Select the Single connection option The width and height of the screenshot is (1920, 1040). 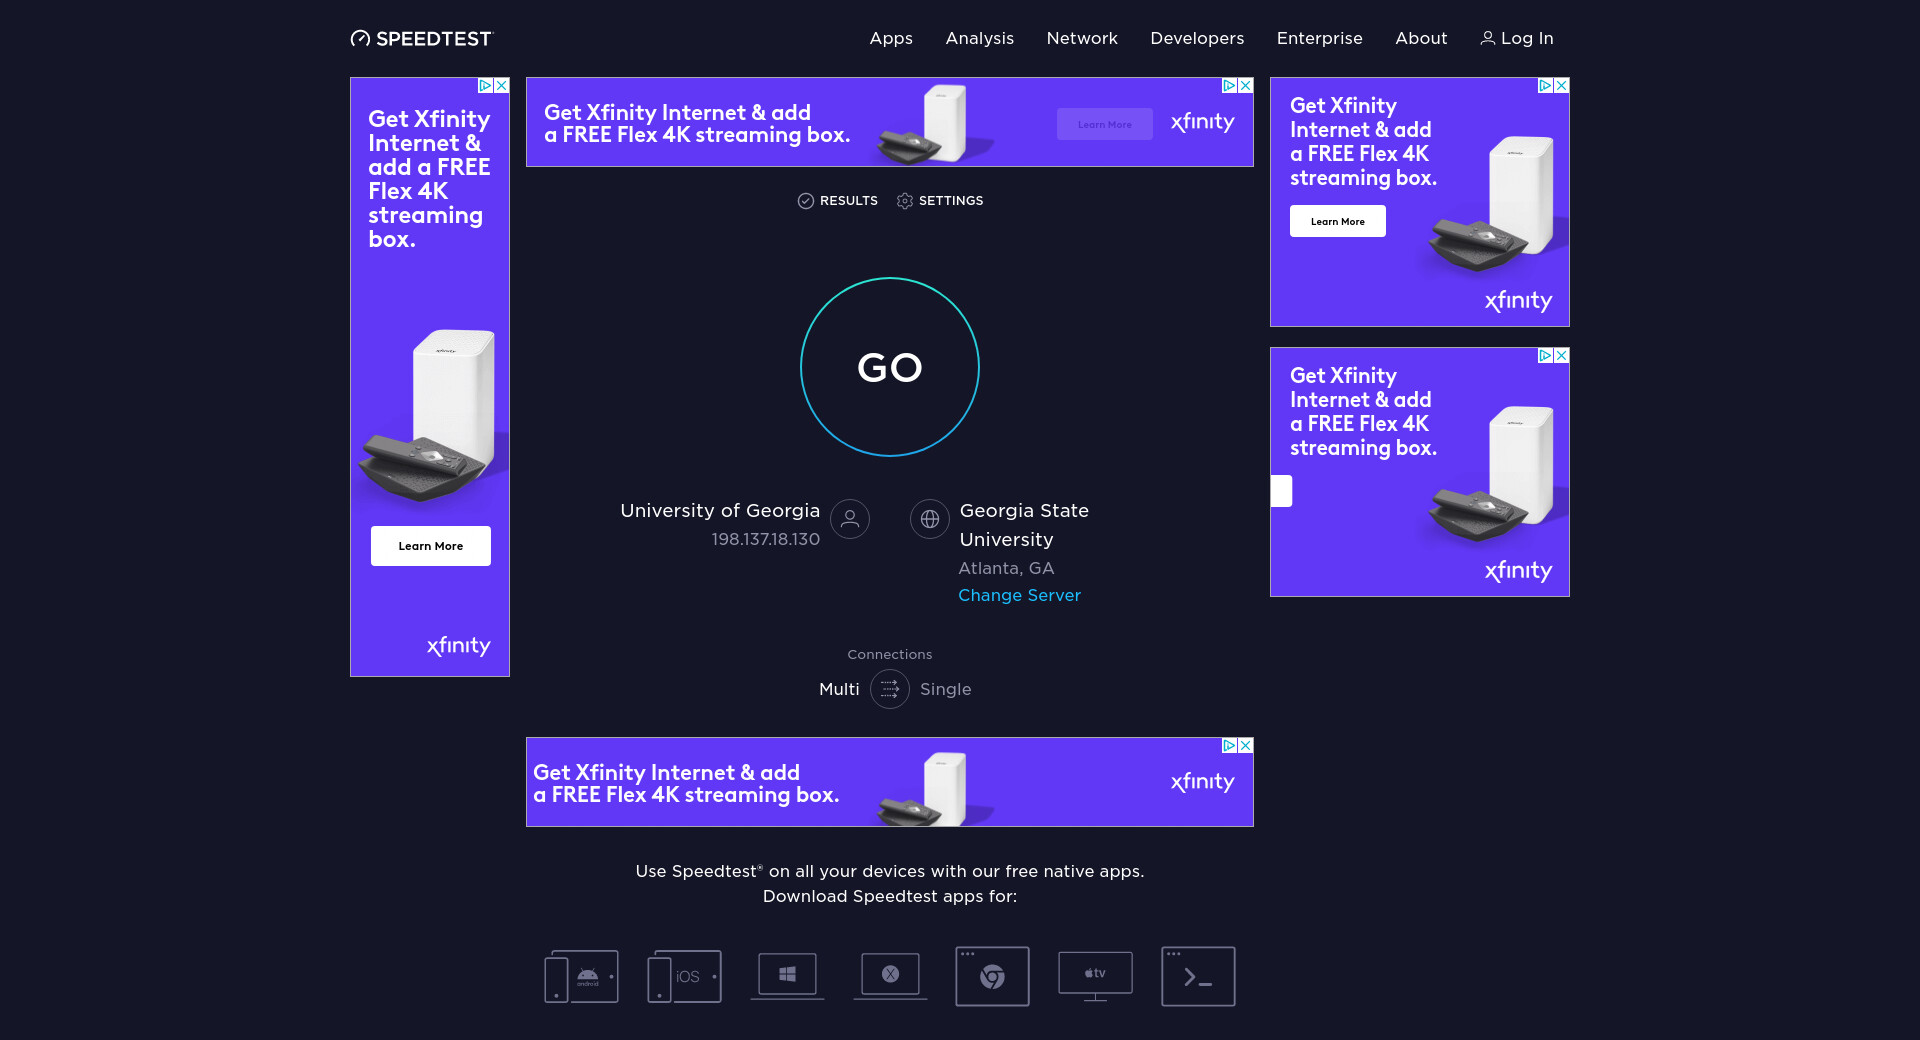pyautogui.click(x=945, y=689)
